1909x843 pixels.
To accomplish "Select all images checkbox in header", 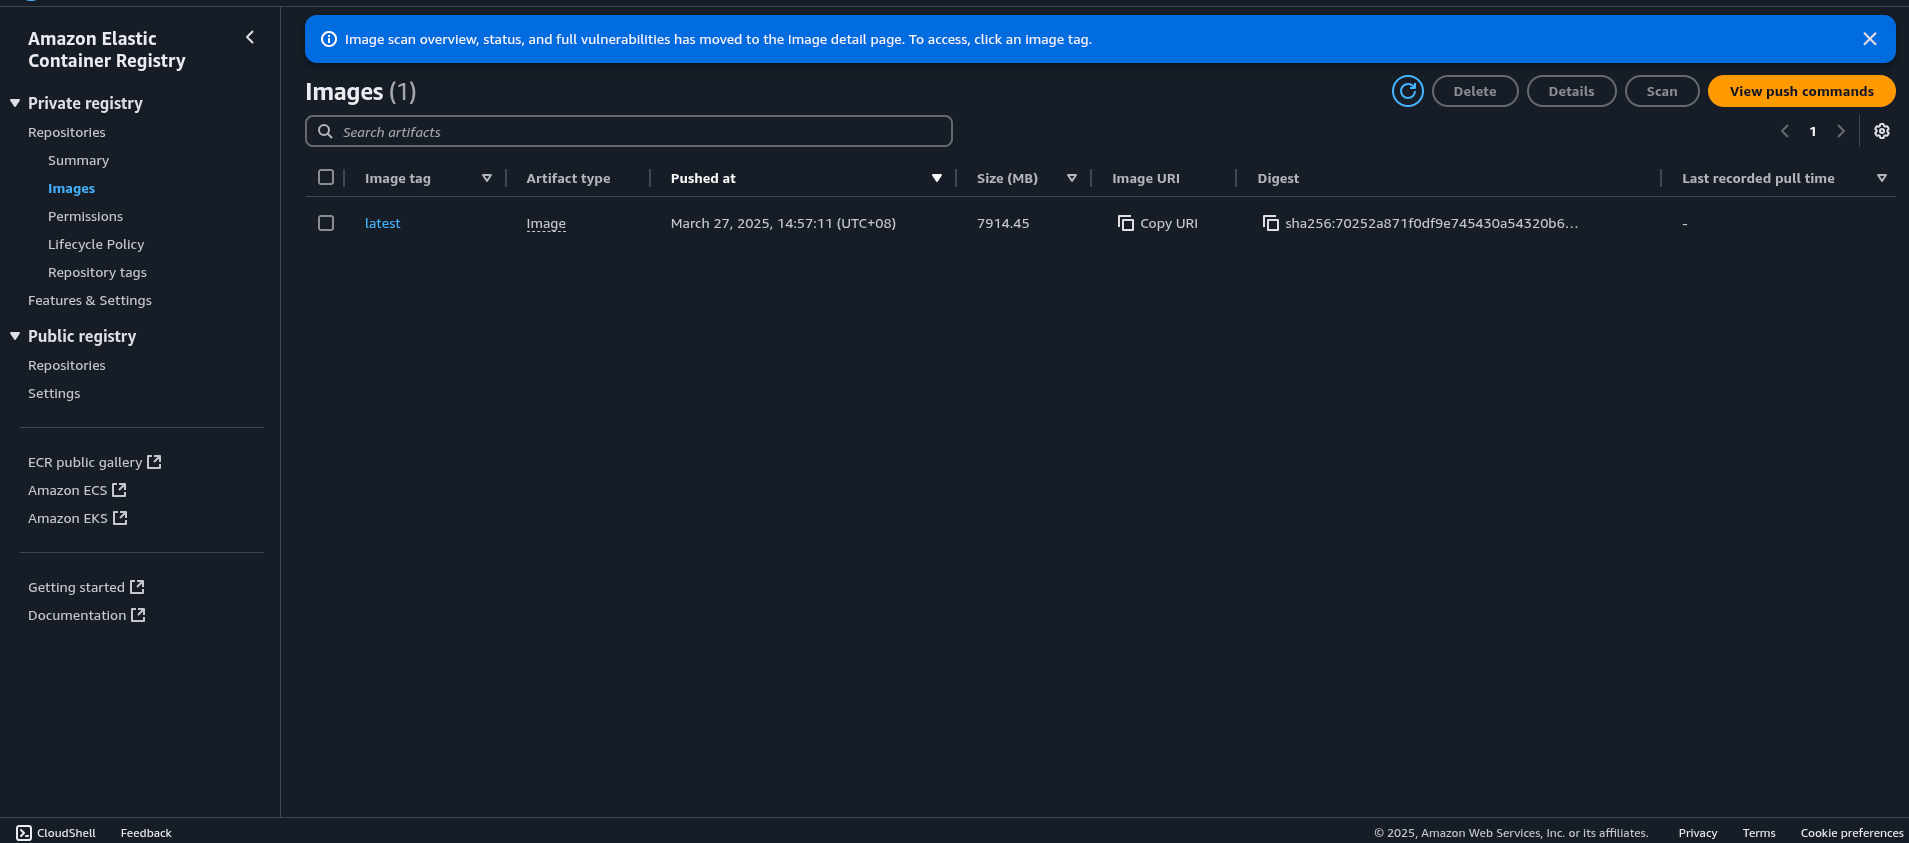I will click(326, 177).
